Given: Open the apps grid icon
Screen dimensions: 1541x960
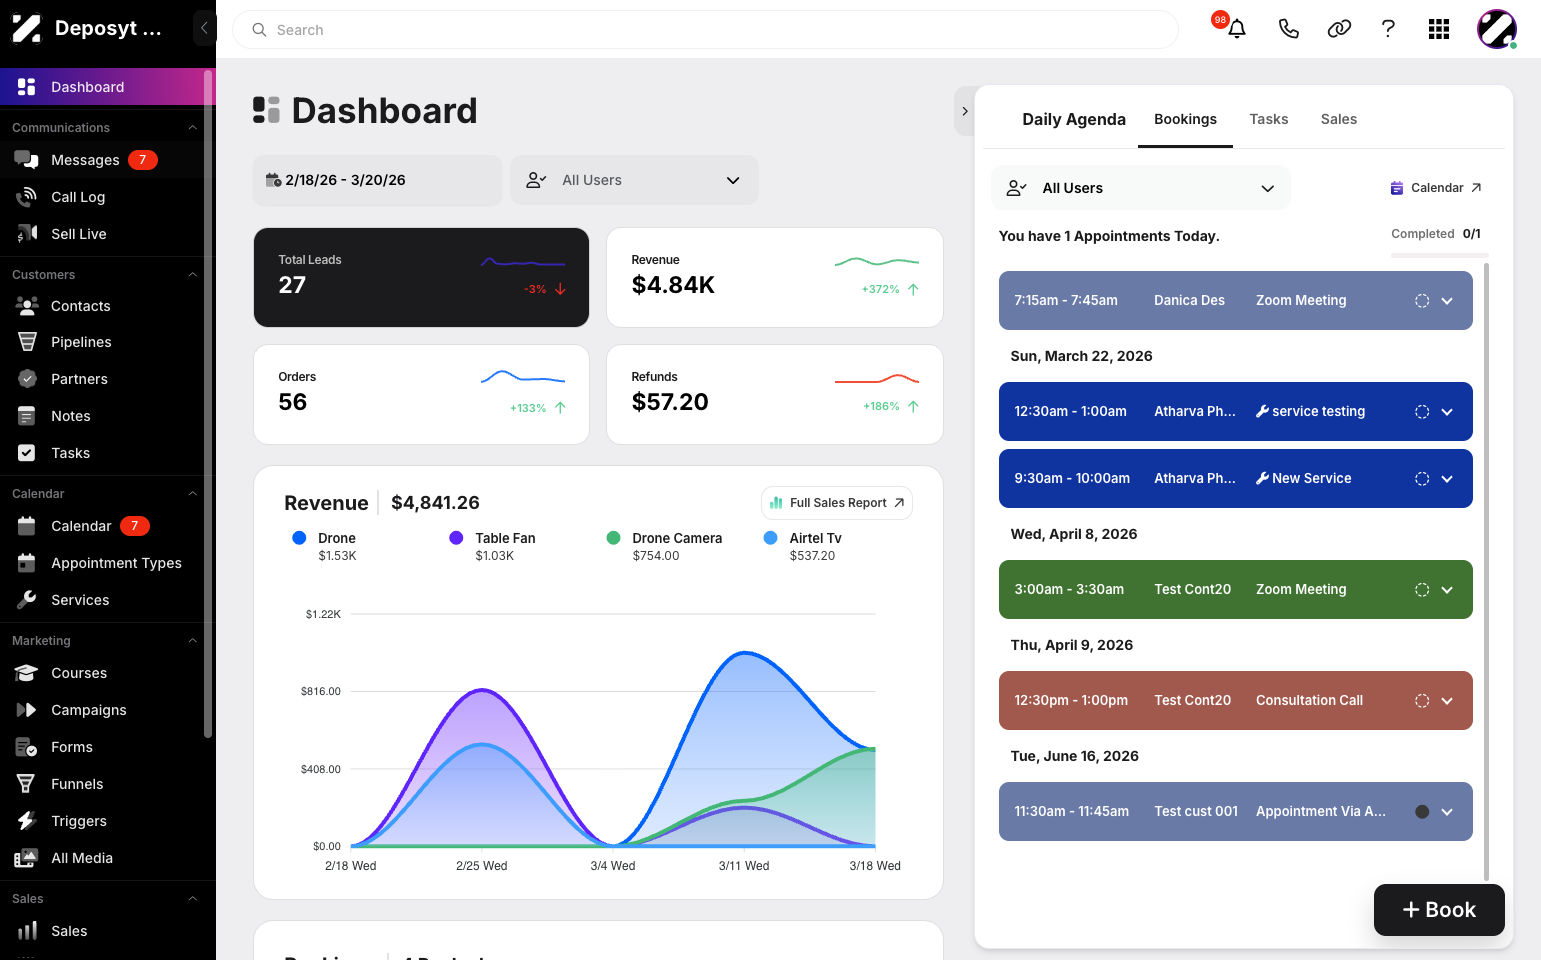Looking at the screenshot, I should point(1439,29).
